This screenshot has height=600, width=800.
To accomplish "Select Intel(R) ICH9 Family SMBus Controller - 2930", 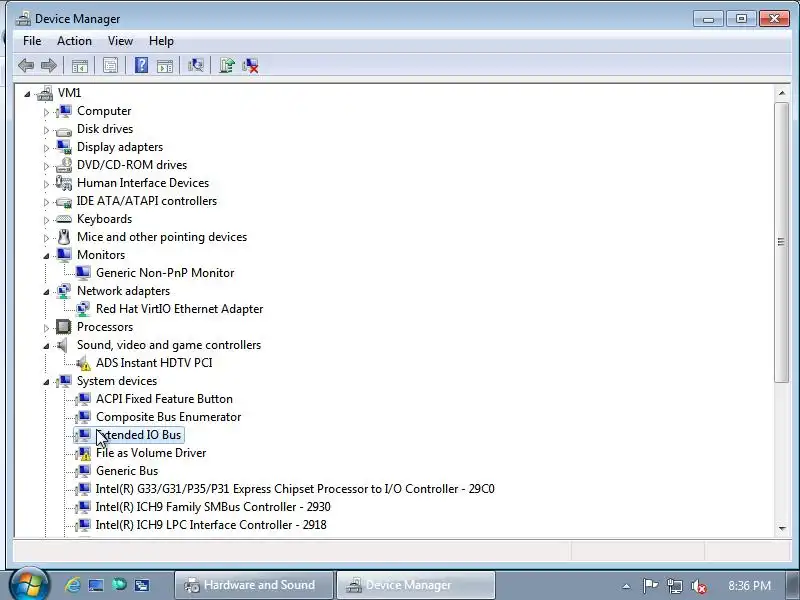I will pyautogui.click(x=213, y=507).
